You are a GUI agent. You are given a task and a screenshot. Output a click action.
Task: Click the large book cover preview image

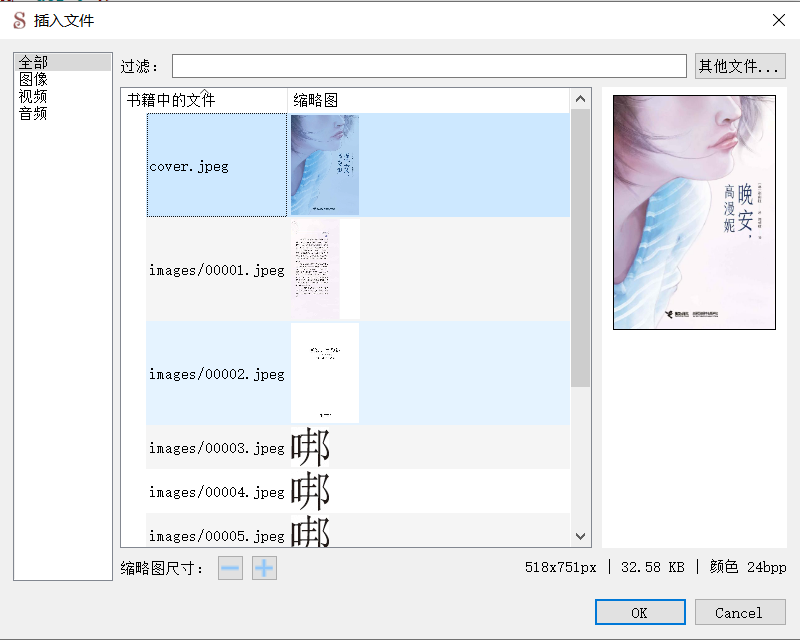pyautogui.click(x=694, y=212)
